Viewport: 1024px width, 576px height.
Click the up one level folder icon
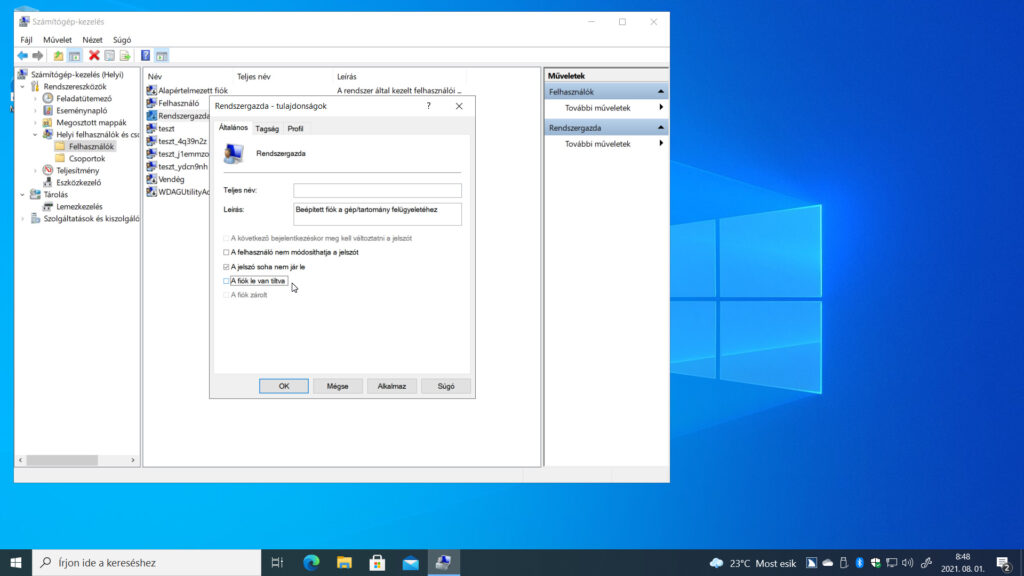coord(58,56)
